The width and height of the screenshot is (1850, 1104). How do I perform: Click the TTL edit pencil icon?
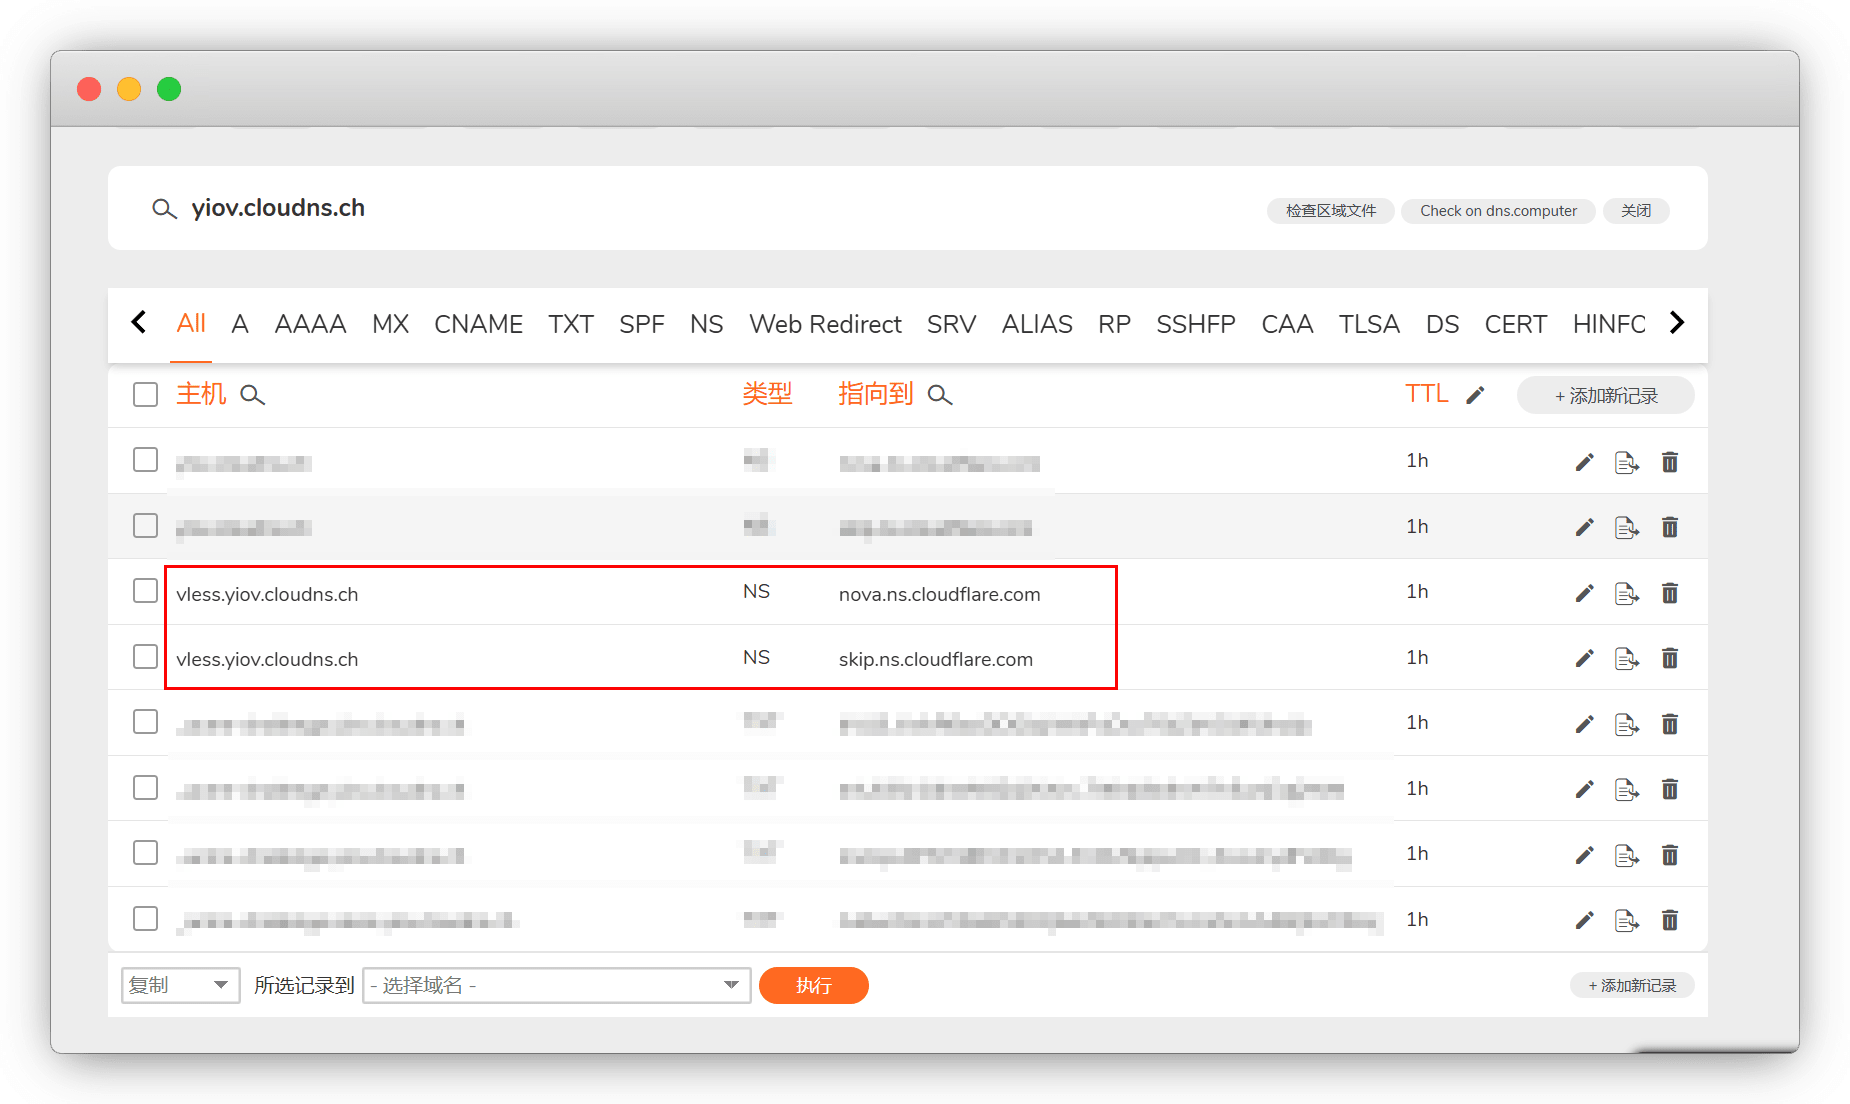(x=1475, y=395)
